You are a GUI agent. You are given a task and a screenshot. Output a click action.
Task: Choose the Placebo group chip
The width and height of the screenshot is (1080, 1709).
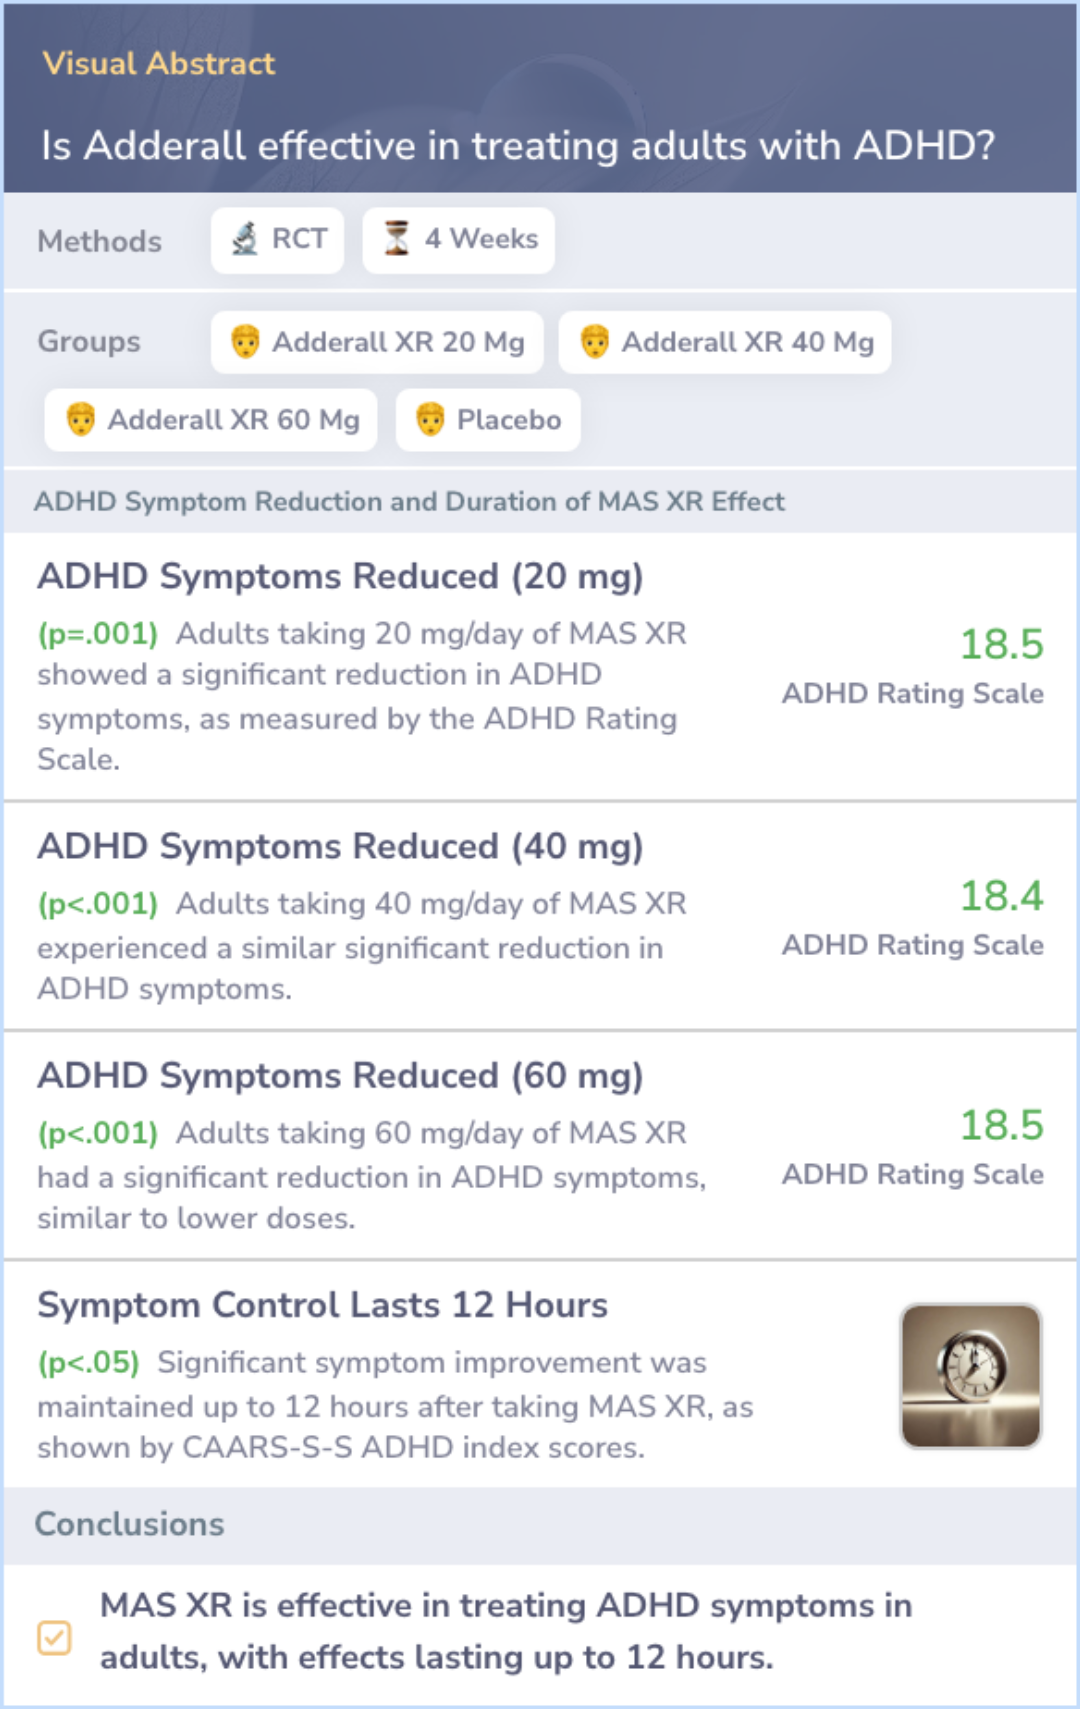tap(488, 420)
